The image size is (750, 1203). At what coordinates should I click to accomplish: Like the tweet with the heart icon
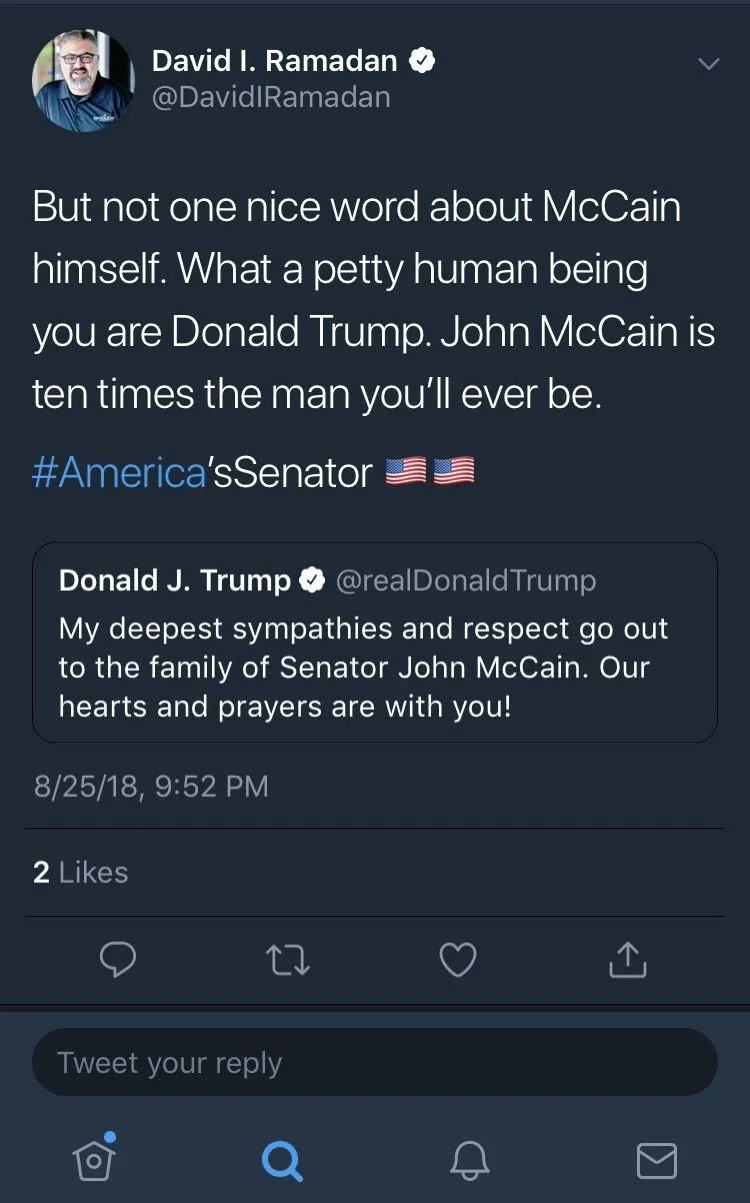(x=458, y=960)
